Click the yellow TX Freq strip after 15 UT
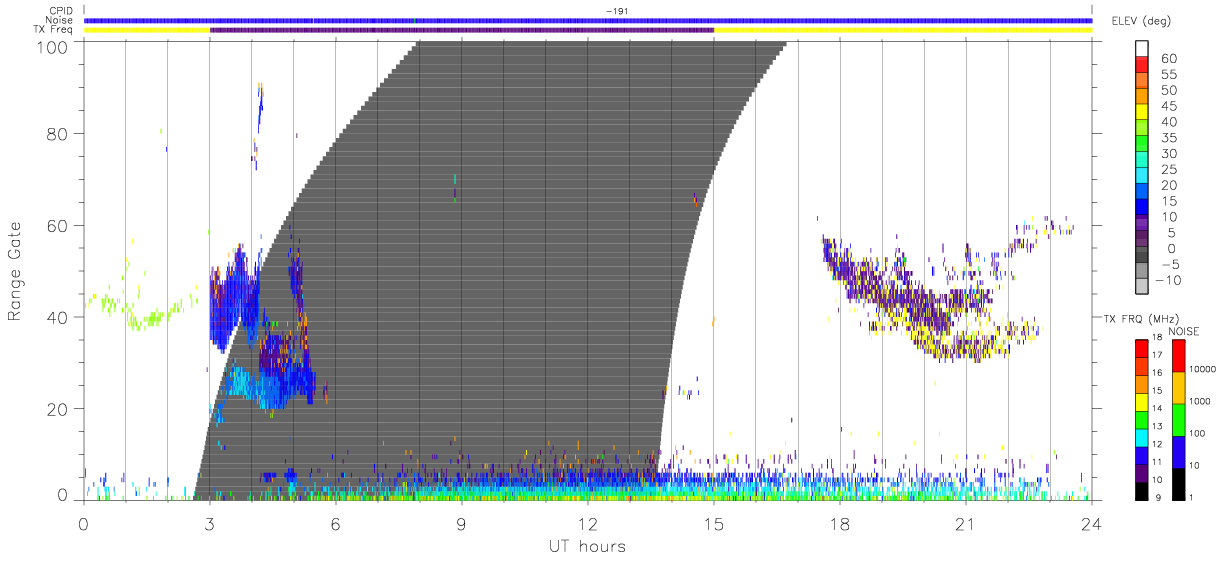 click(903, 30)
